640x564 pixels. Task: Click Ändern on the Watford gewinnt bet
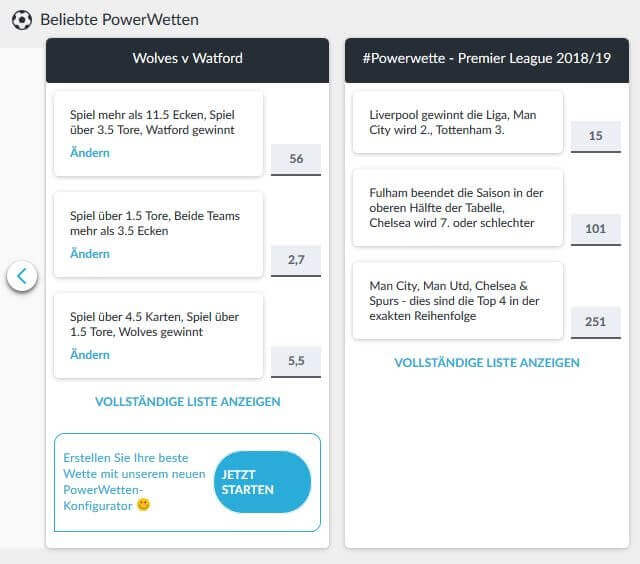[90, 153]
